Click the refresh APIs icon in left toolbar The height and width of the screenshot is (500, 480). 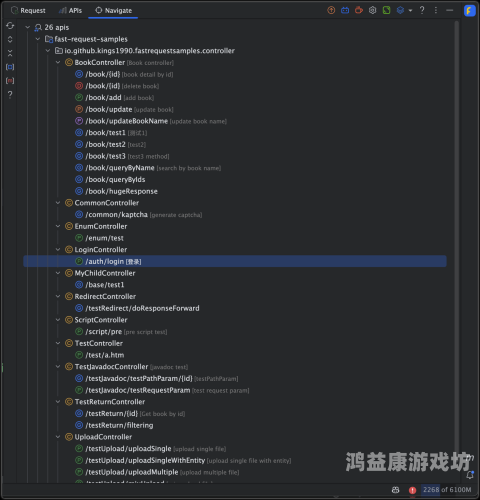point(10,26)
